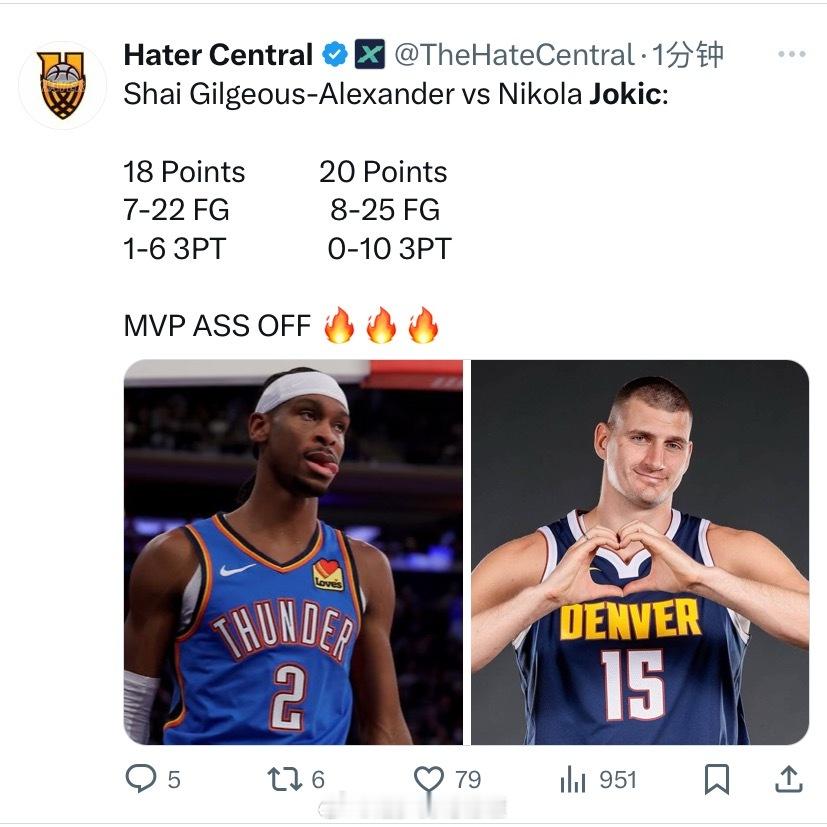Open the 1分钟 timestamp link
This screenshot has width=827, height=827.
coord(687,54)
